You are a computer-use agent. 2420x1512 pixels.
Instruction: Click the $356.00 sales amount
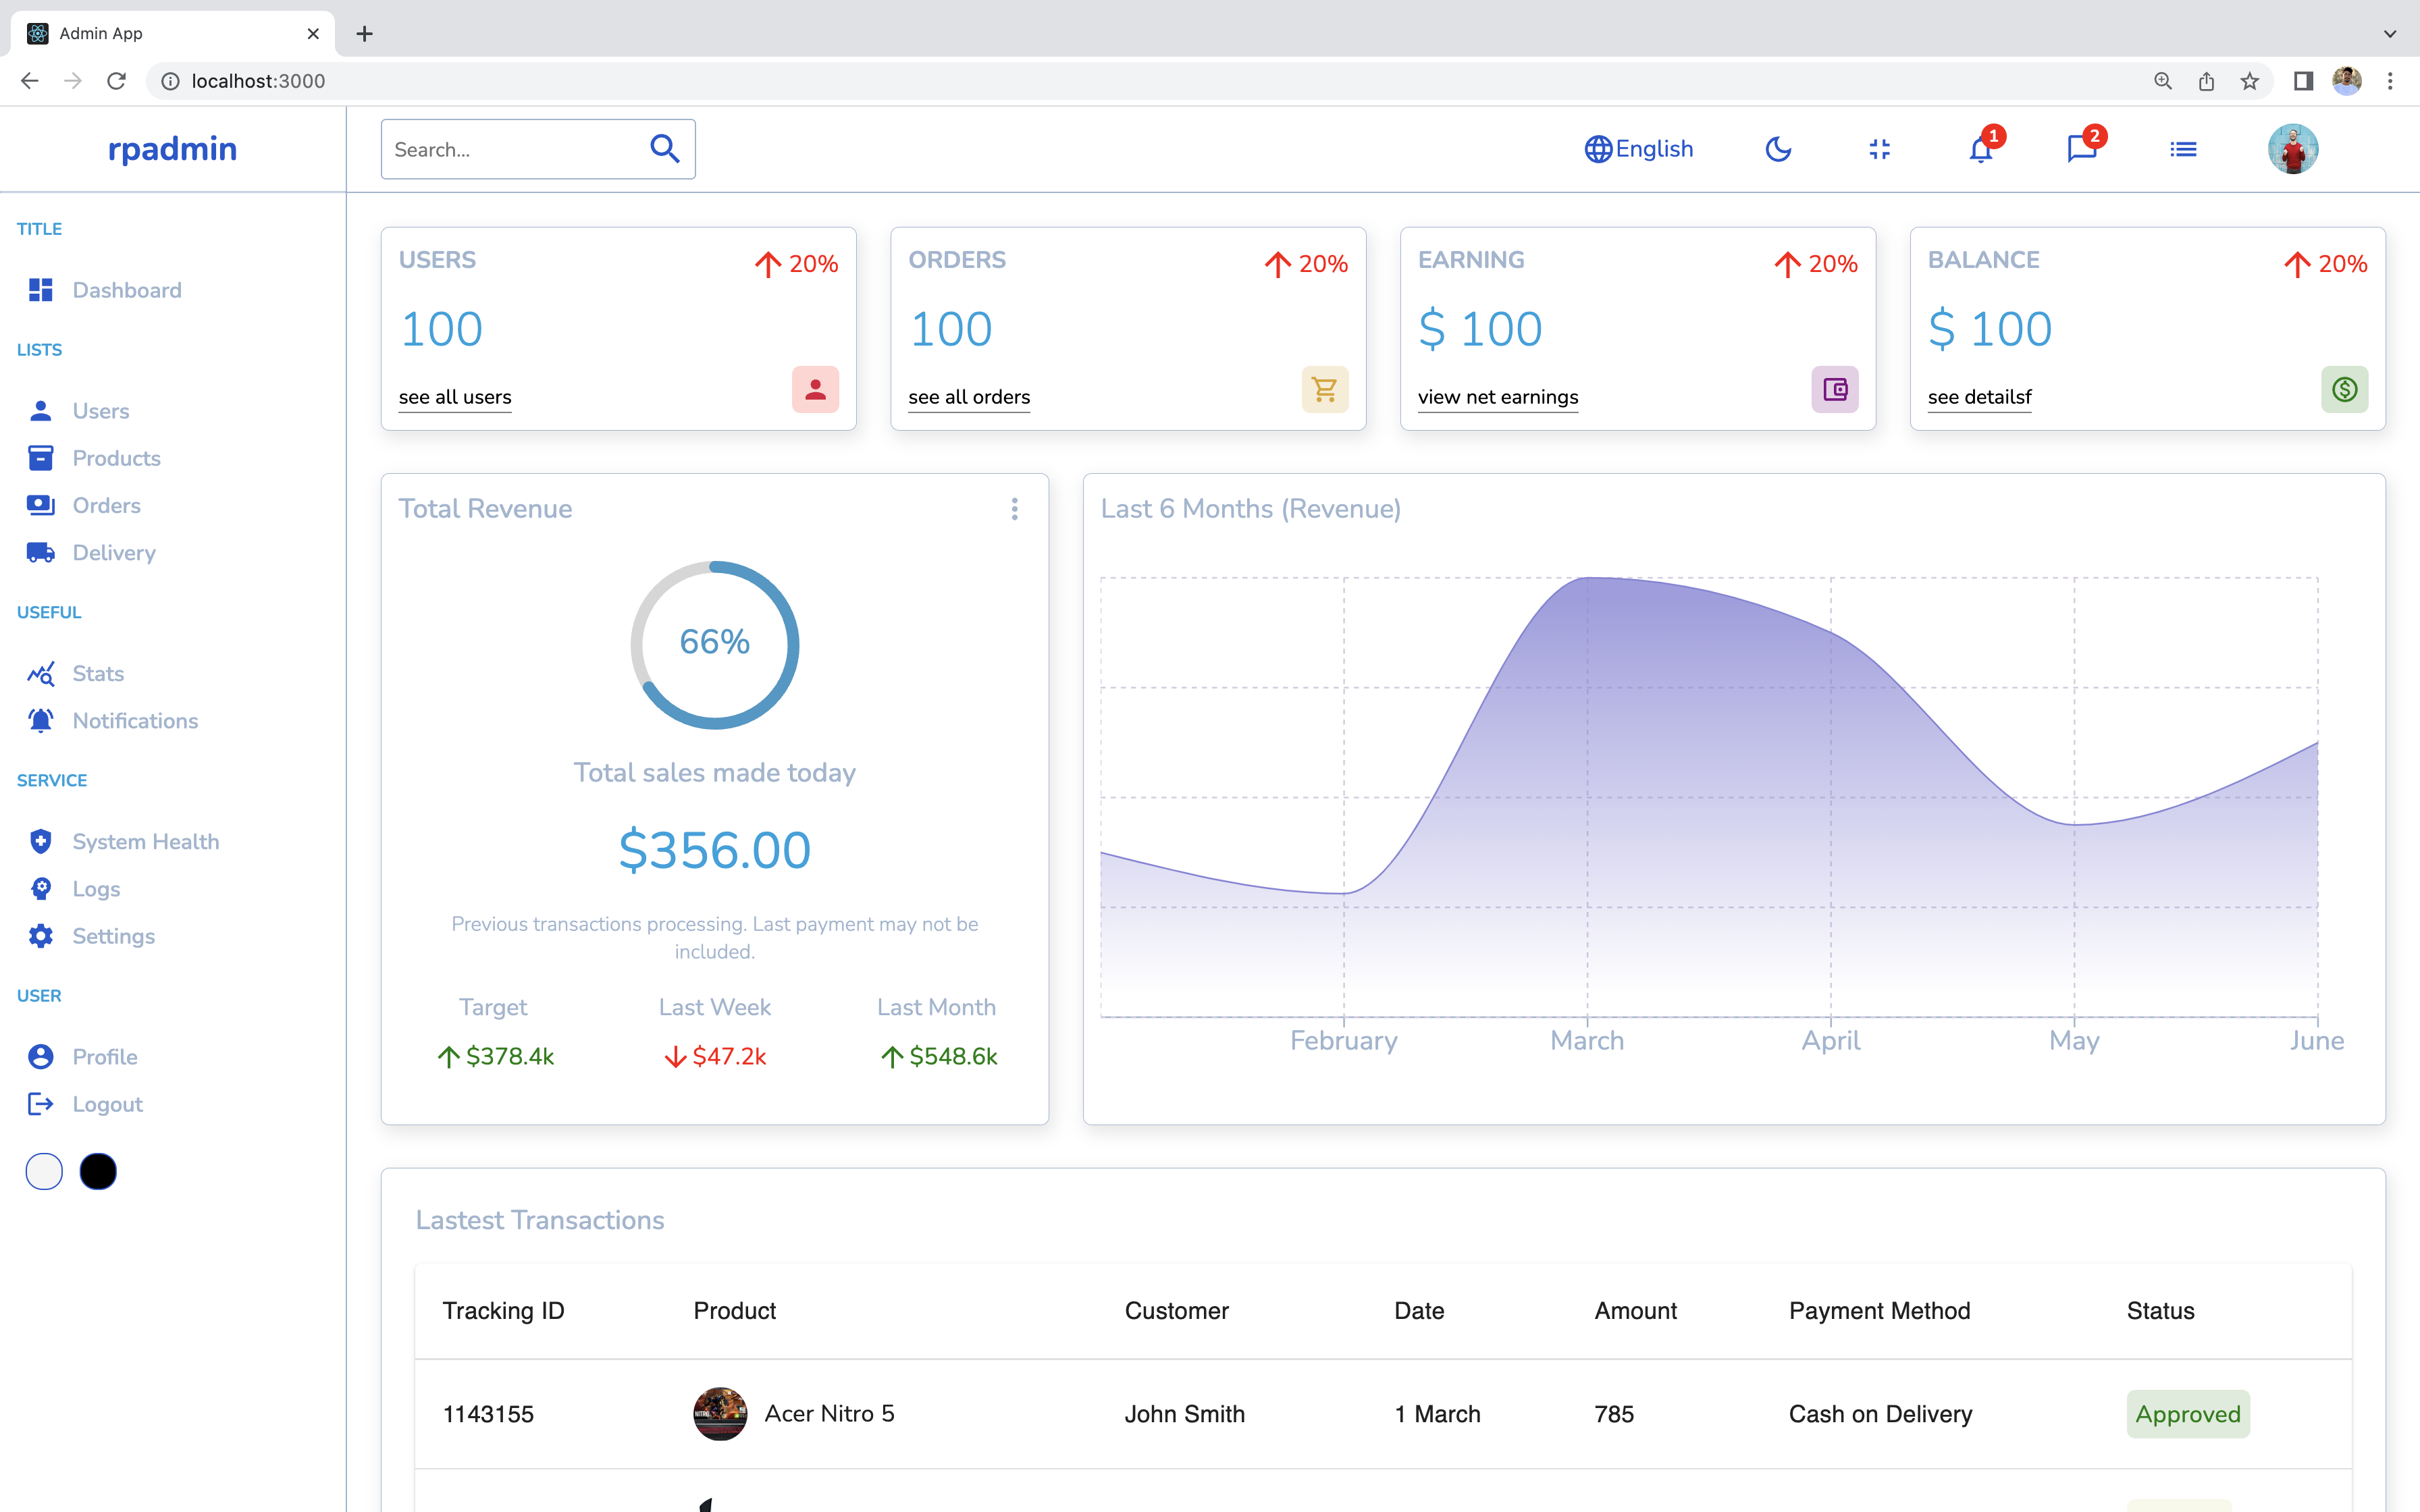714,850
